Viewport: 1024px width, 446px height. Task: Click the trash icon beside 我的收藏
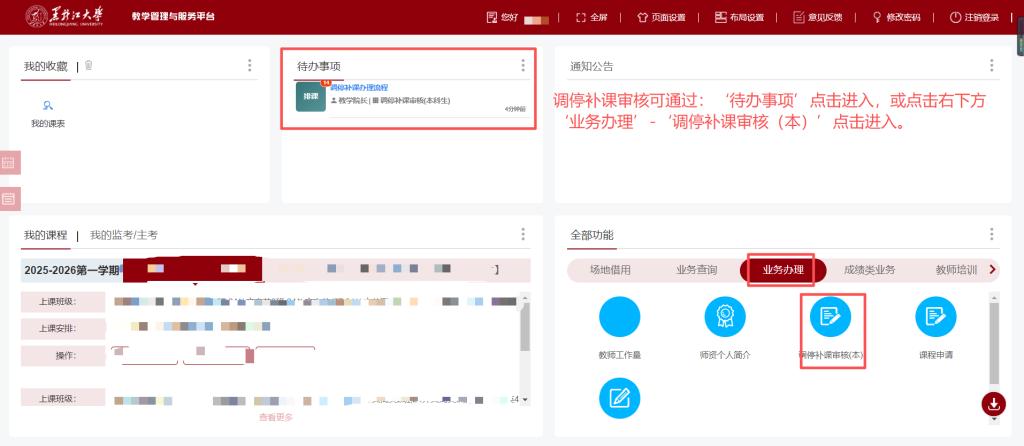pos(88,66)
